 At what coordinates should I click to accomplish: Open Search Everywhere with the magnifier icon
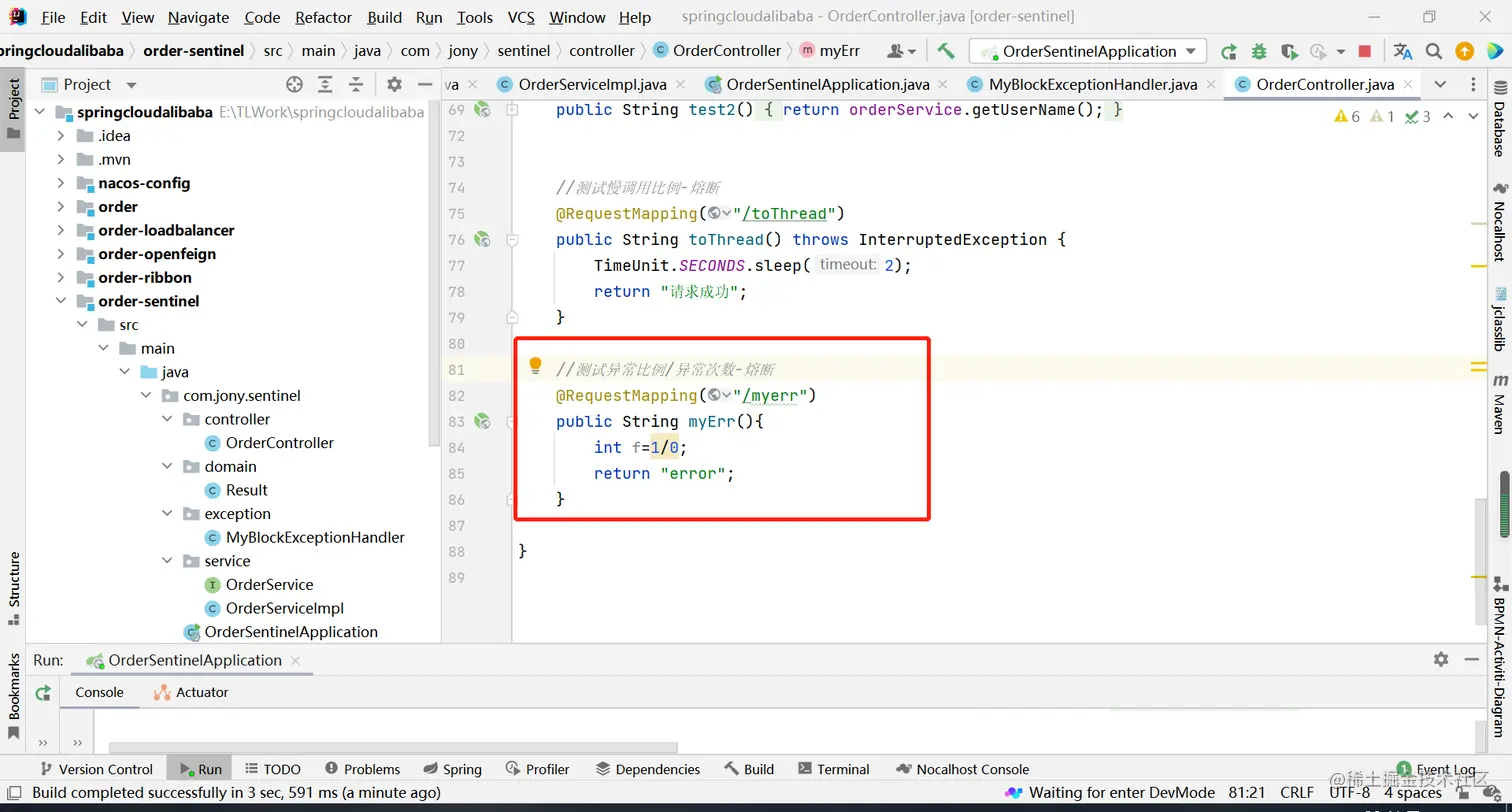[x=1434, y=51]
